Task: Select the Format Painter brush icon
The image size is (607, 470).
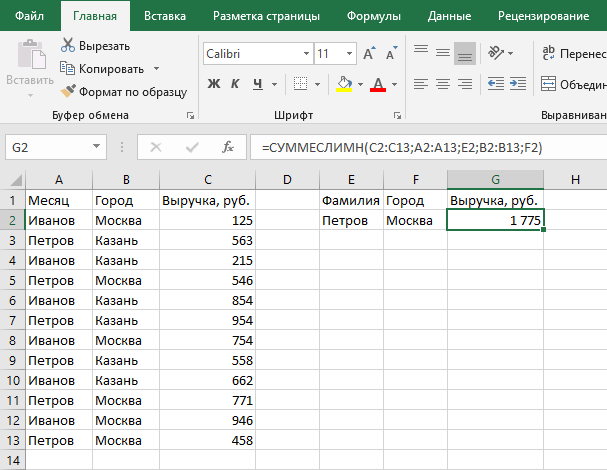Action: 68,91
